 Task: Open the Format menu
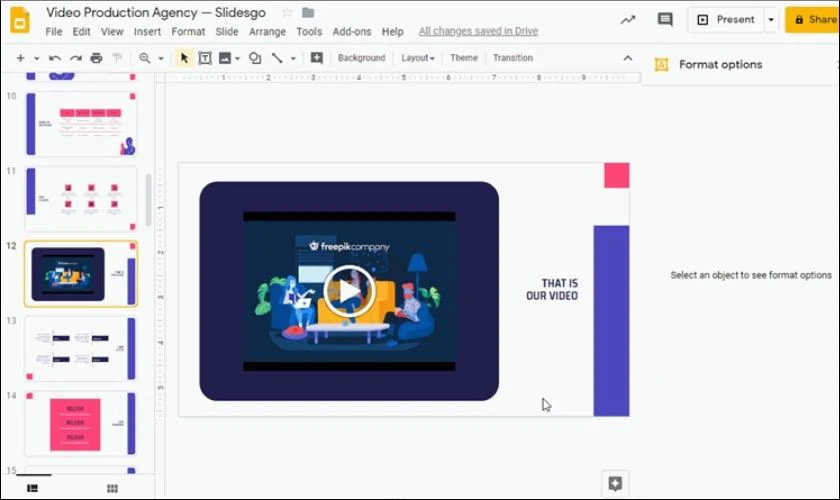[x=188, y=32]
